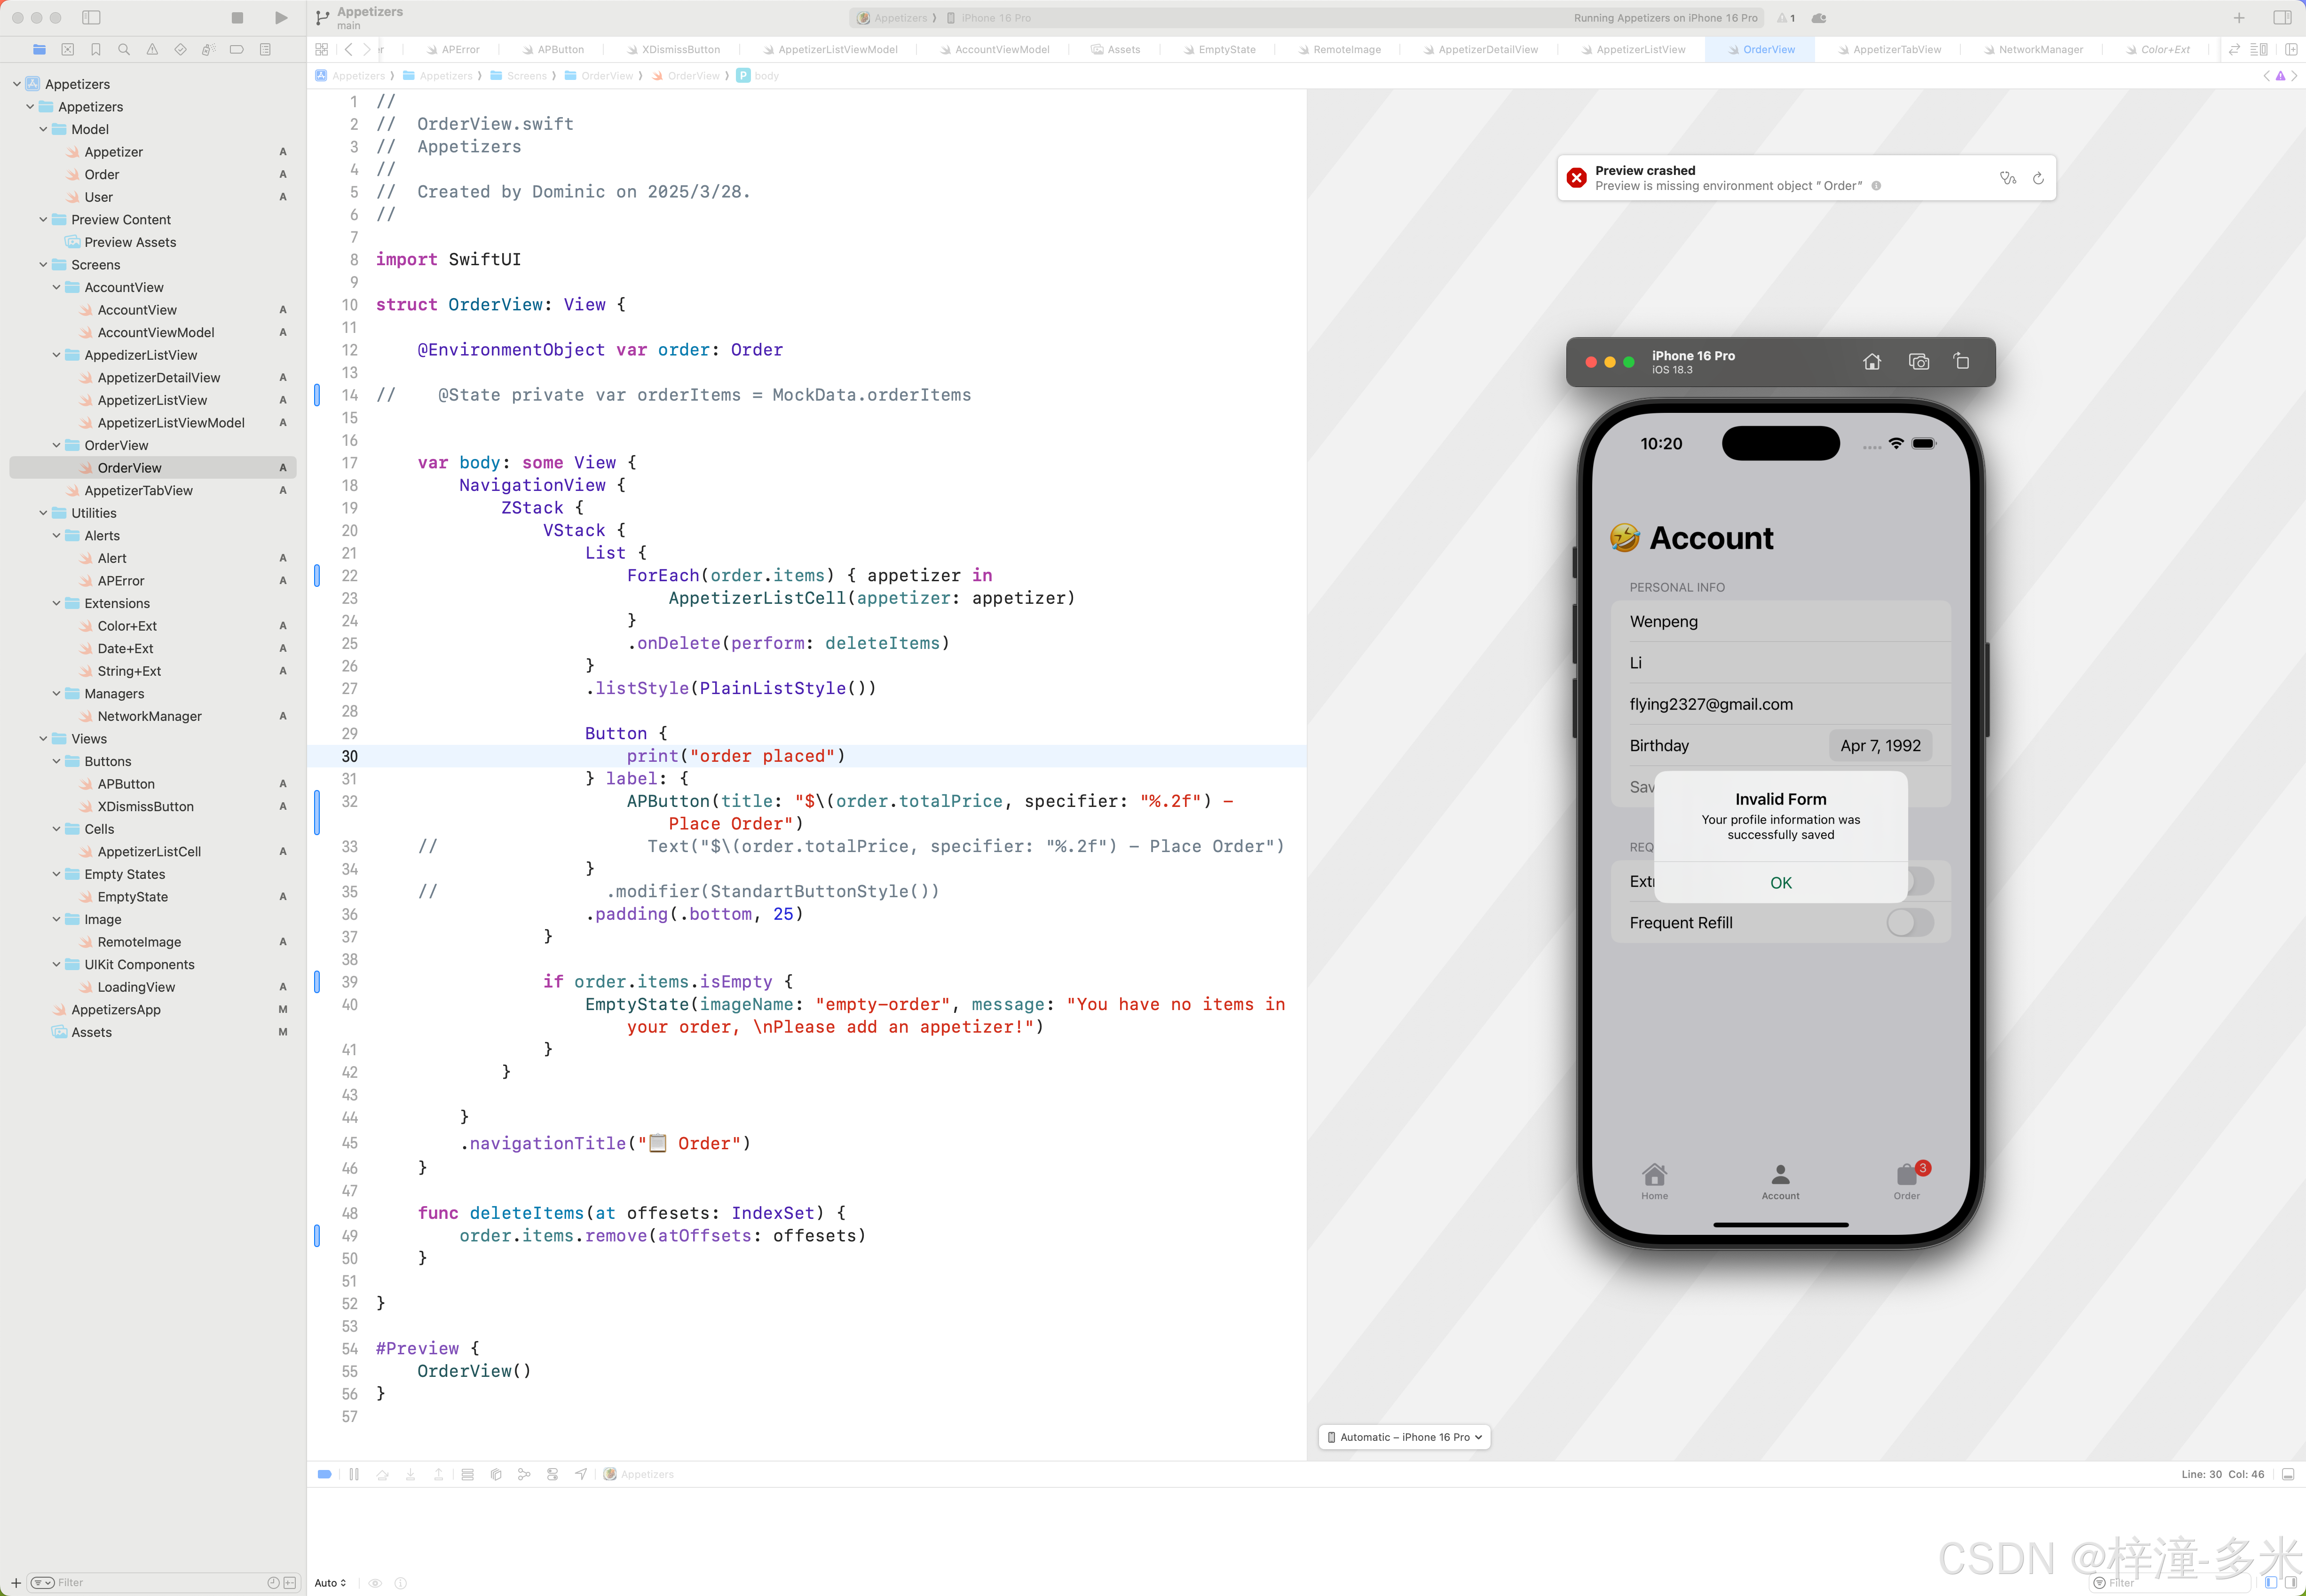Image resolution: width=2306 pixels, height=1596 pixels.
Task: Open Debug View Hierarchy icon
Action: [x=496, y=1474]
